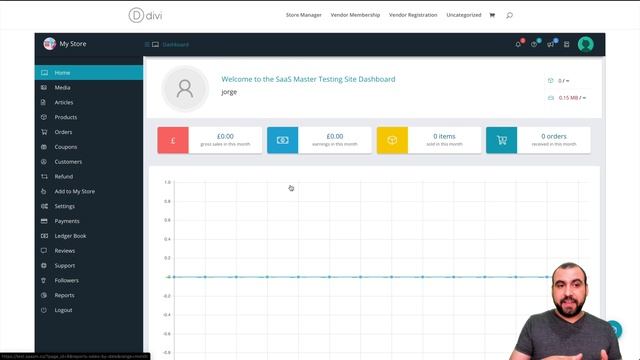The width and height of the screenshot is (640, 360).
Task: Toggle sidebar with hamburger menu icon
Action: tap(147, 44)
